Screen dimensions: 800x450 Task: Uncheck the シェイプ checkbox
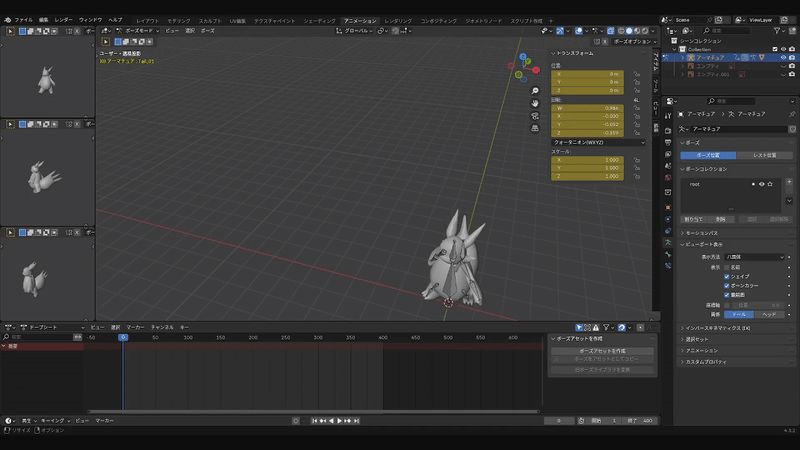[726, 276]
